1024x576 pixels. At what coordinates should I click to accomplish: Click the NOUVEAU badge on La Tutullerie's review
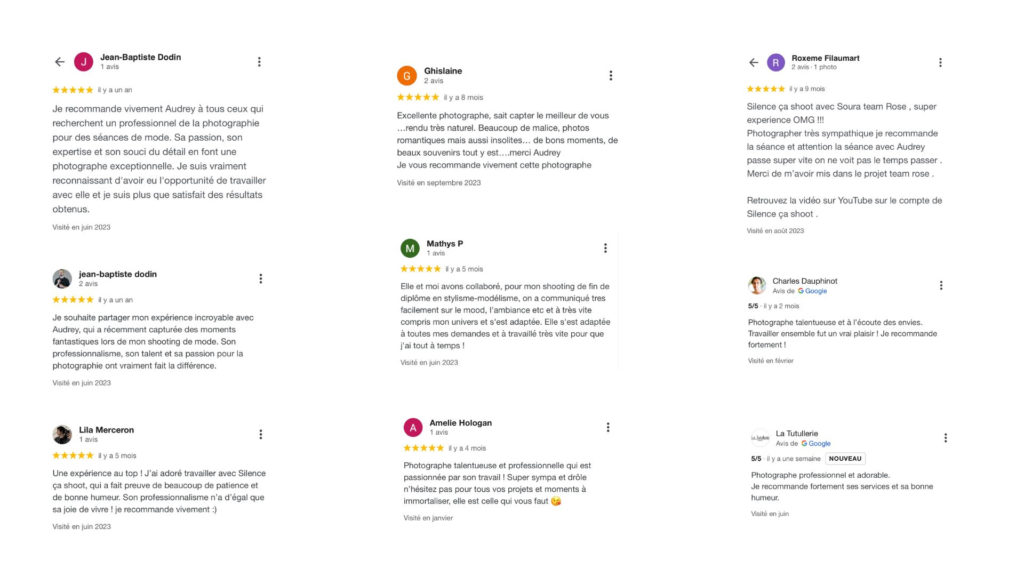846,459
